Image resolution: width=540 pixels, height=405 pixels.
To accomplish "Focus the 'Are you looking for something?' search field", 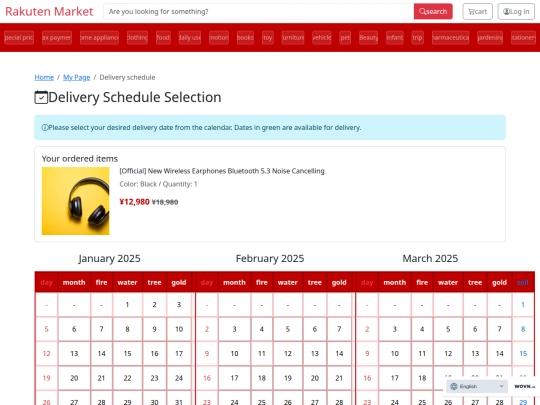I will point(259,11).
